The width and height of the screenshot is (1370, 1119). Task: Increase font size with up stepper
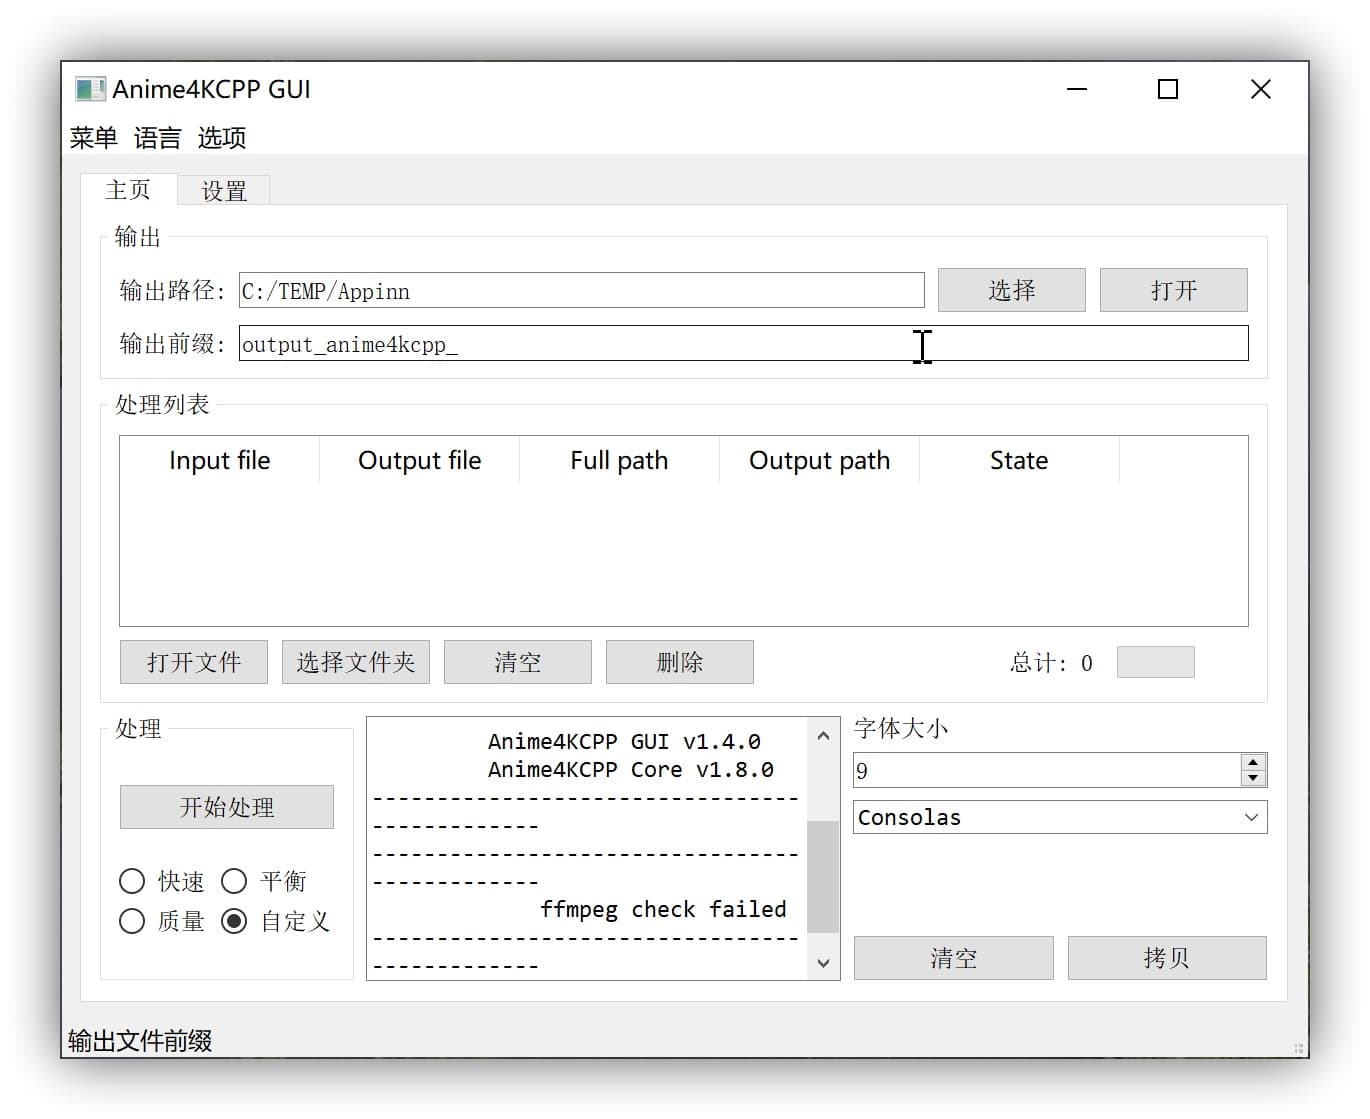[x=1253, y=762]
